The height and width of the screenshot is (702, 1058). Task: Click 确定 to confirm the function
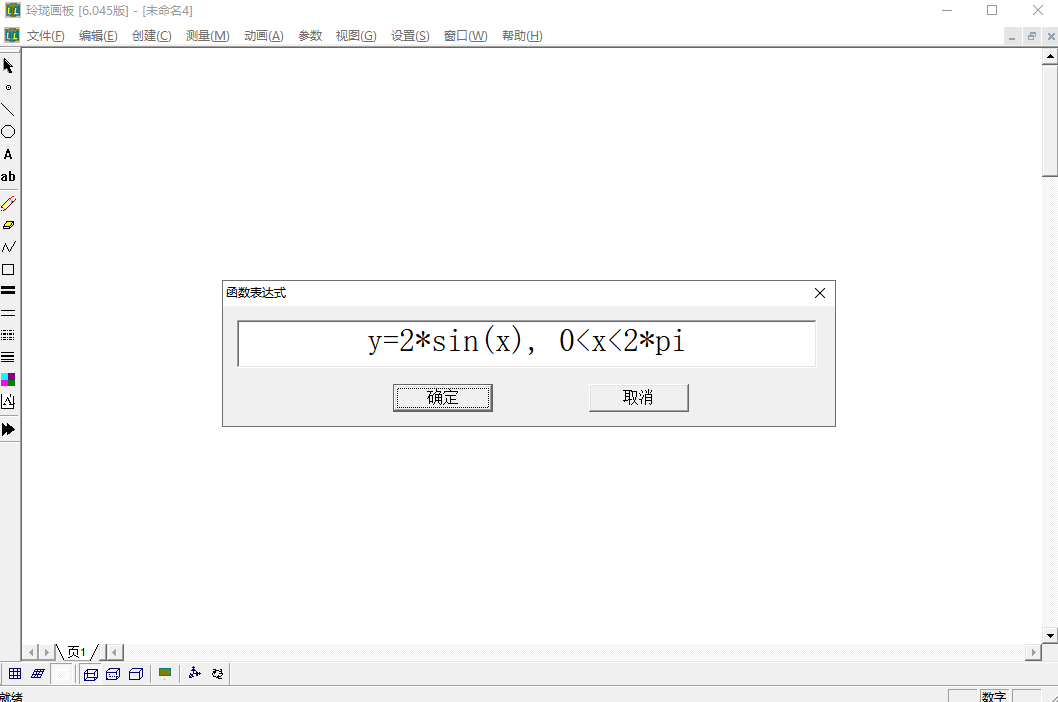[x=442, y=398]
